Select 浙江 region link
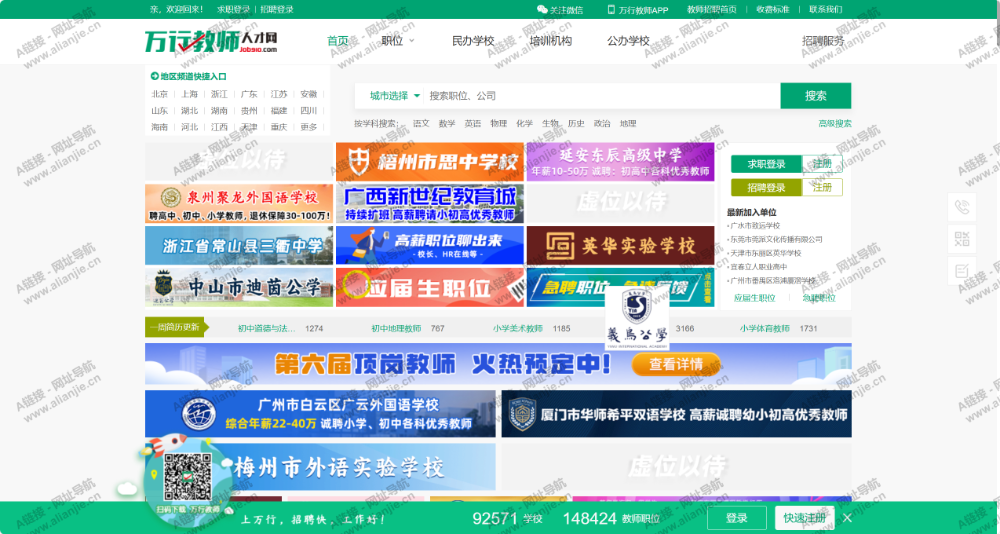 click(219, 94)
